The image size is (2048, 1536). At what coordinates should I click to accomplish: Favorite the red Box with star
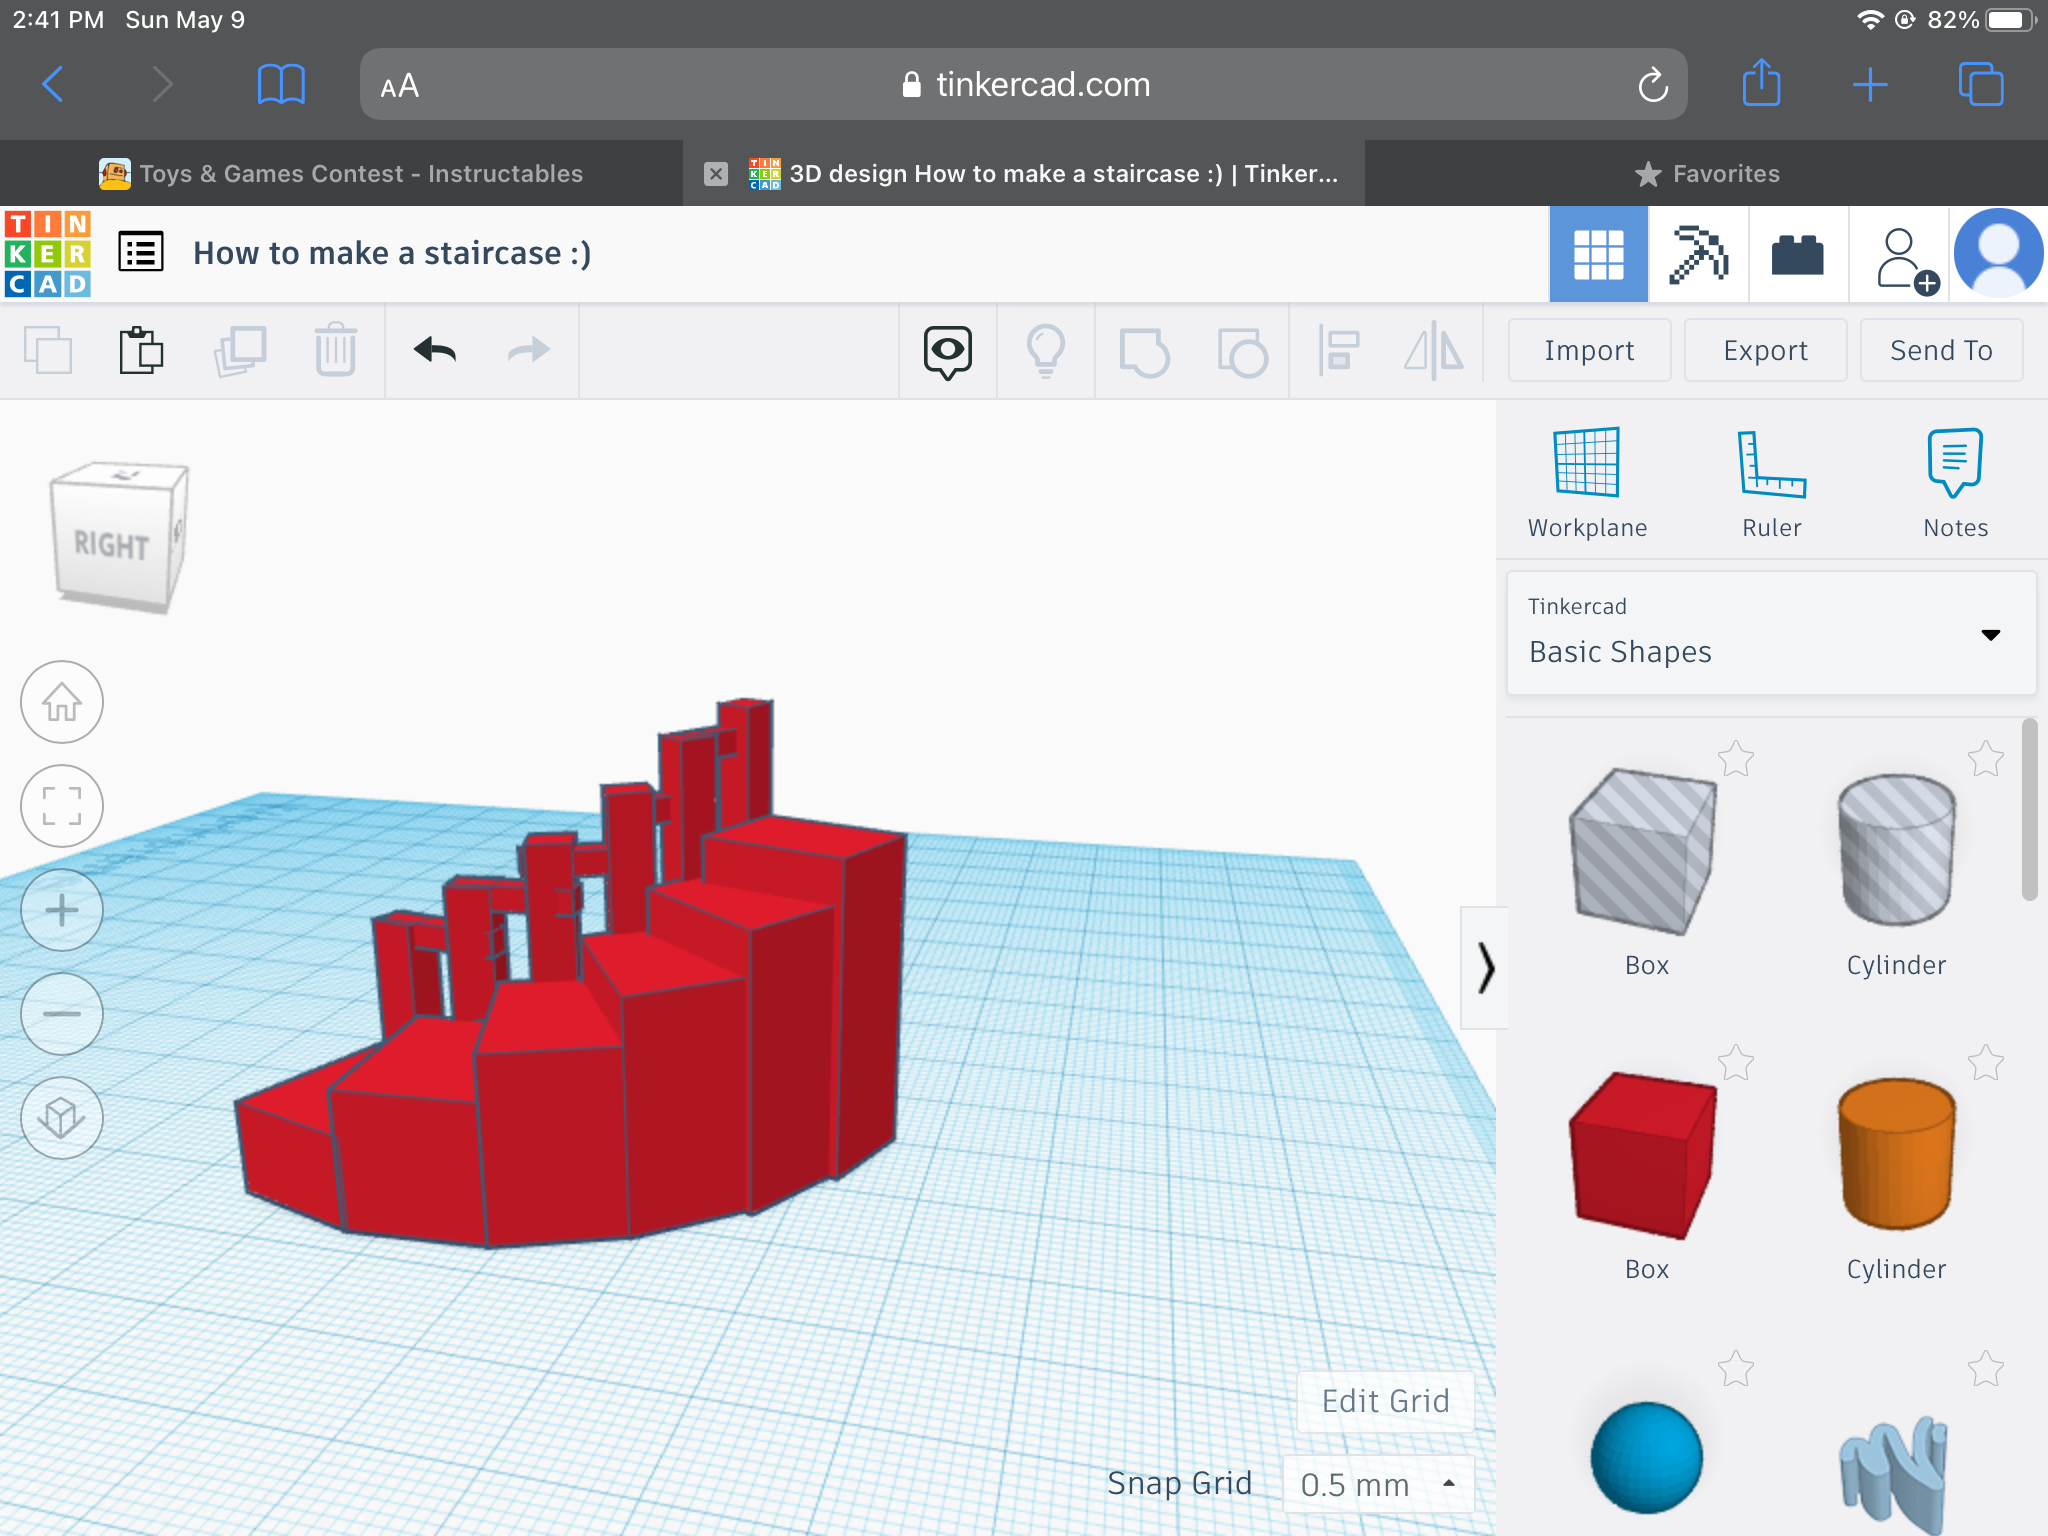(1736, 1063)
